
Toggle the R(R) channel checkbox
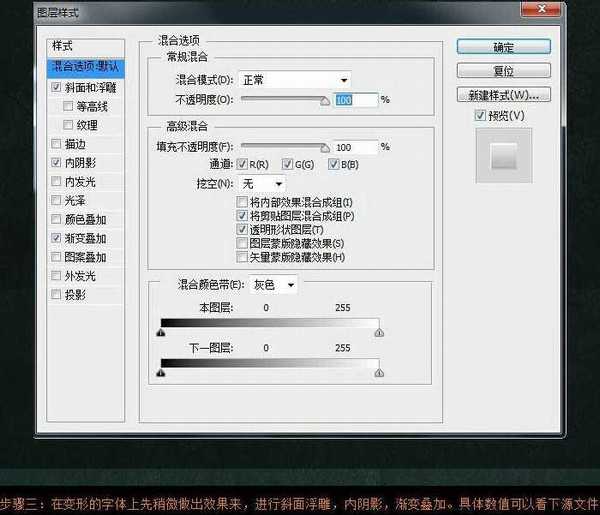coord(242,164)
